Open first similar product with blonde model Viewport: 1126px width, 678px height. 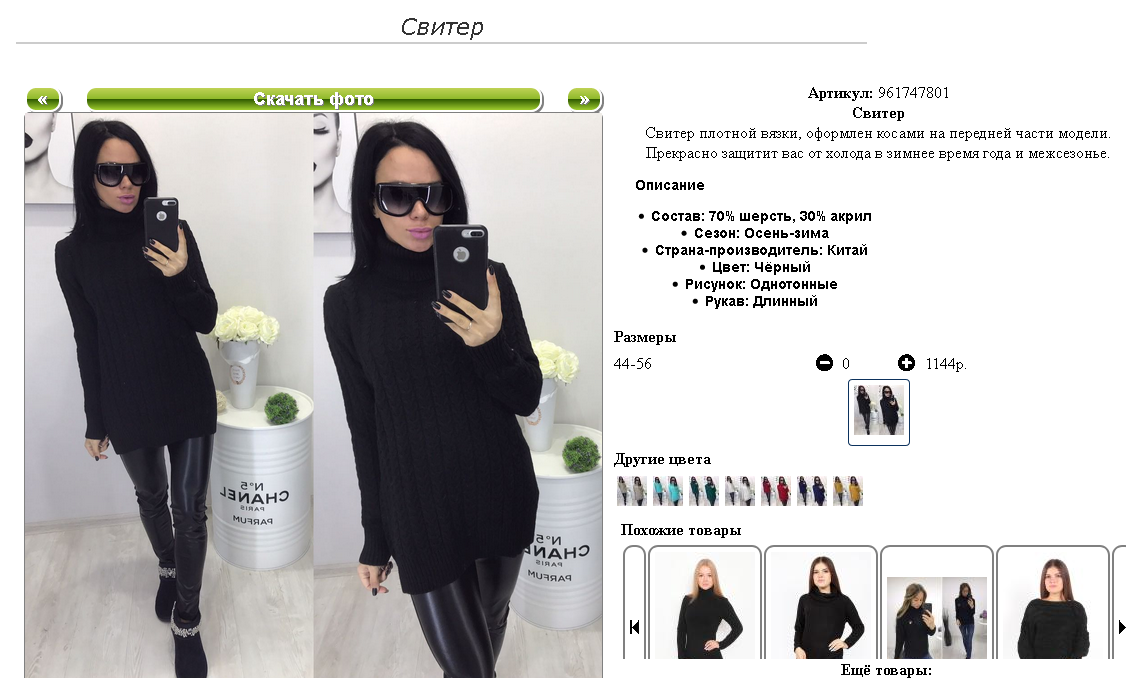tap(704, 603)
